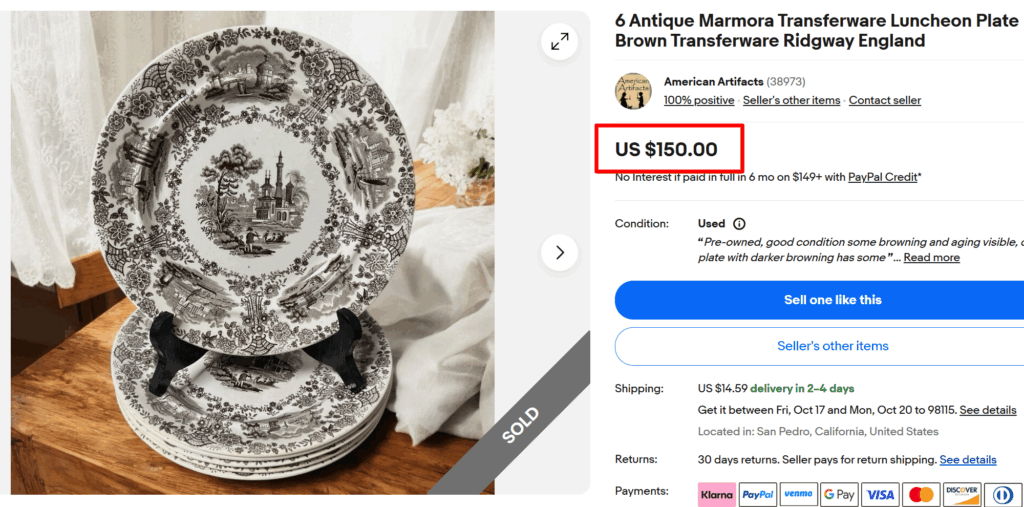This screenshot has width=1024, height=507.
Task: Expand the Read more condition description
Action: click(931, 258)
